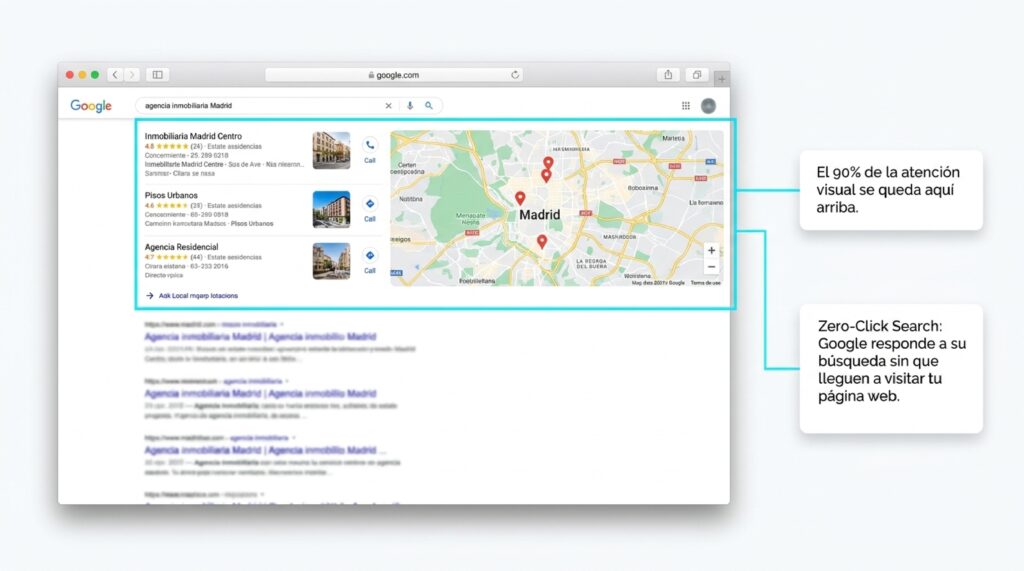
Task: Call Inmobiliaria Madrid Centro via the phone icon
Action: 370,145
